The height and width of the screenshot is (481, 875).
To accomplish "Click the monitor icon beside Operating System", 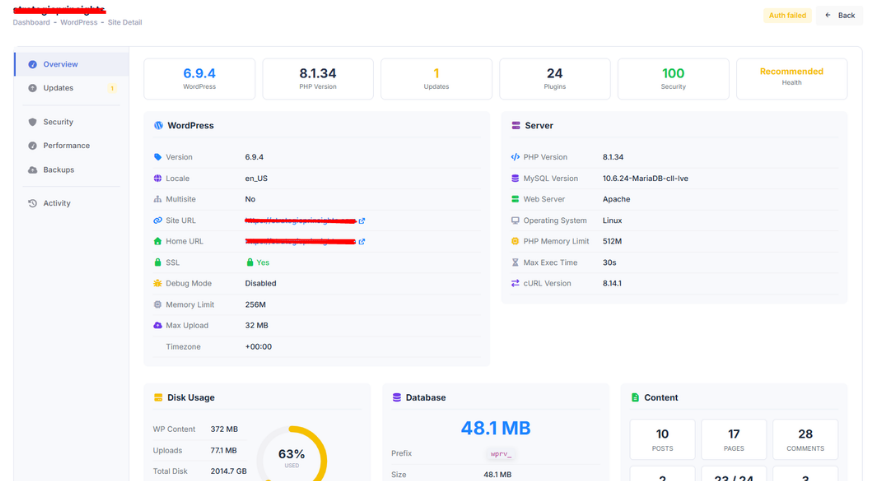I will (x=515, y=220).
